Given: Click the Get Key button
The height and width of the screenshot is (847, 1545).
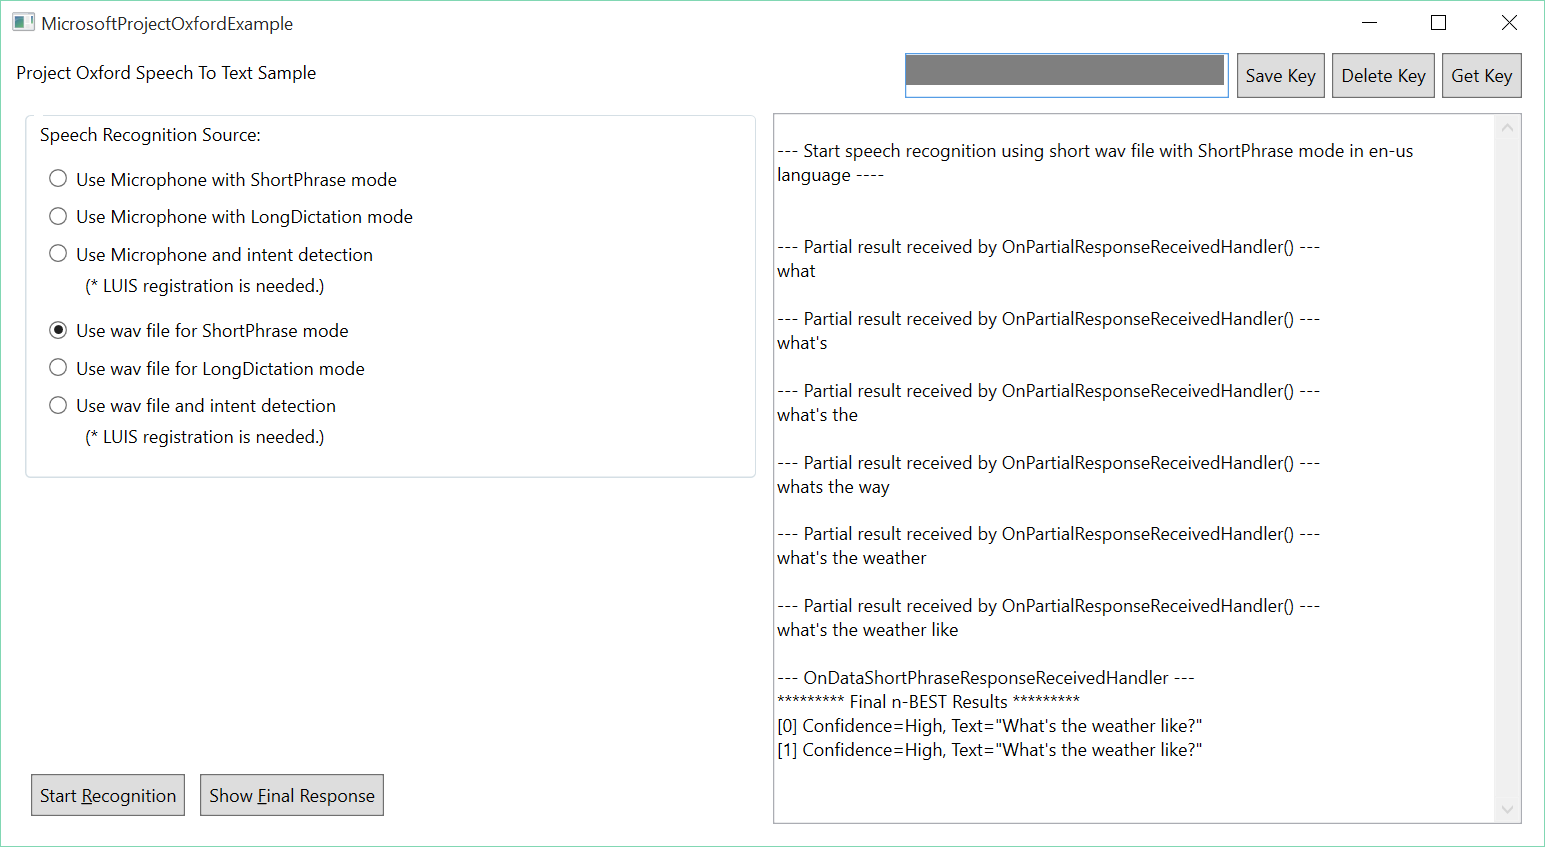Looking at the screenshot, I should 1482,75.
